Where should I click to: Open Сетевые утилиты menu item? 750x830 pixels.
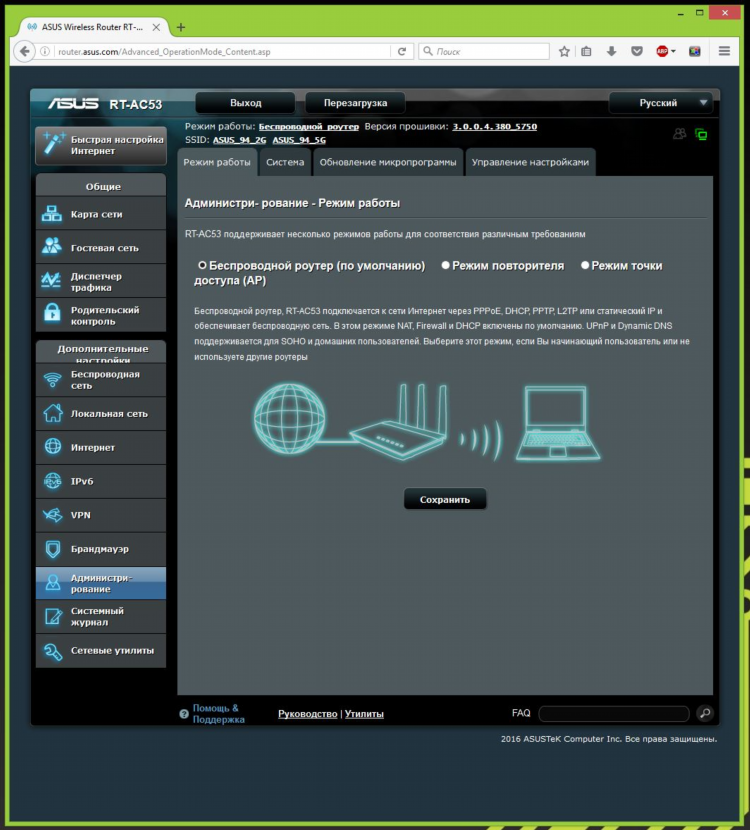101,651
